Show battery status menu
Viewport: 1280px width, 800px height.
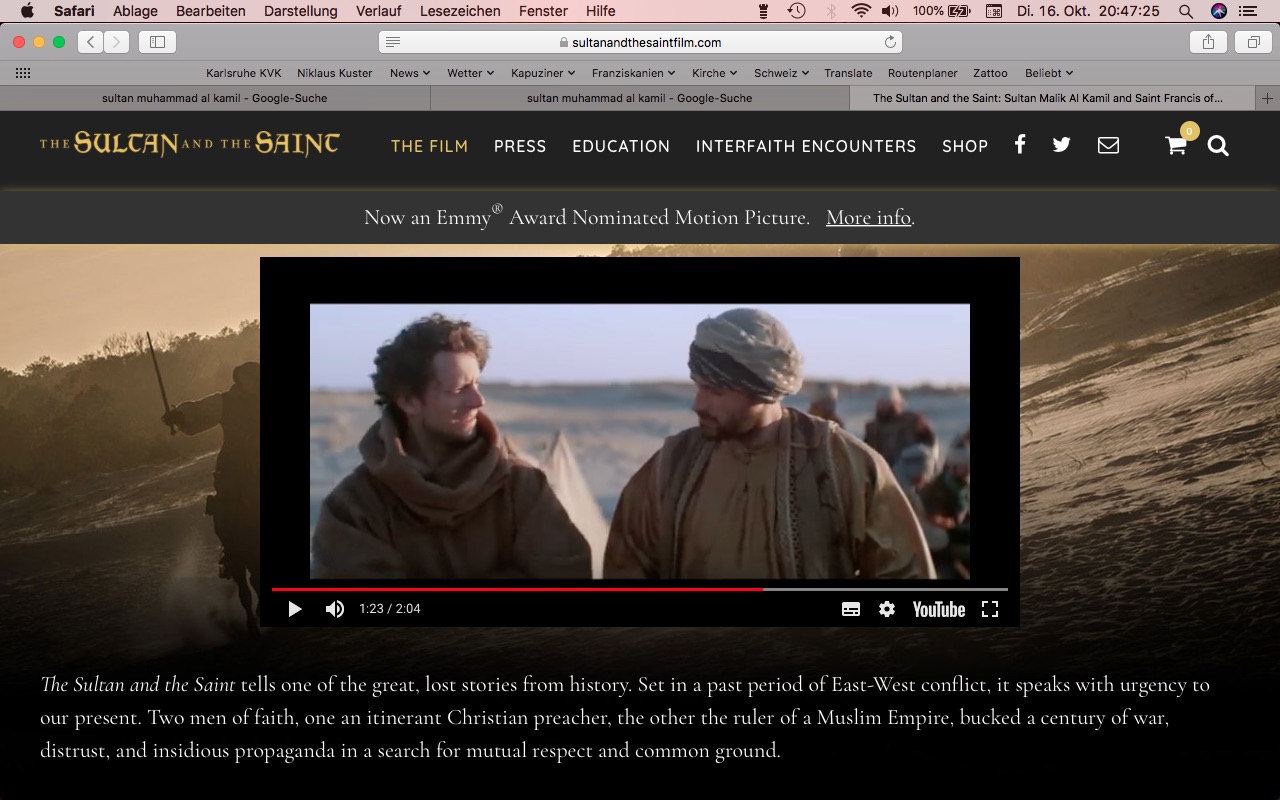[941, 11]
